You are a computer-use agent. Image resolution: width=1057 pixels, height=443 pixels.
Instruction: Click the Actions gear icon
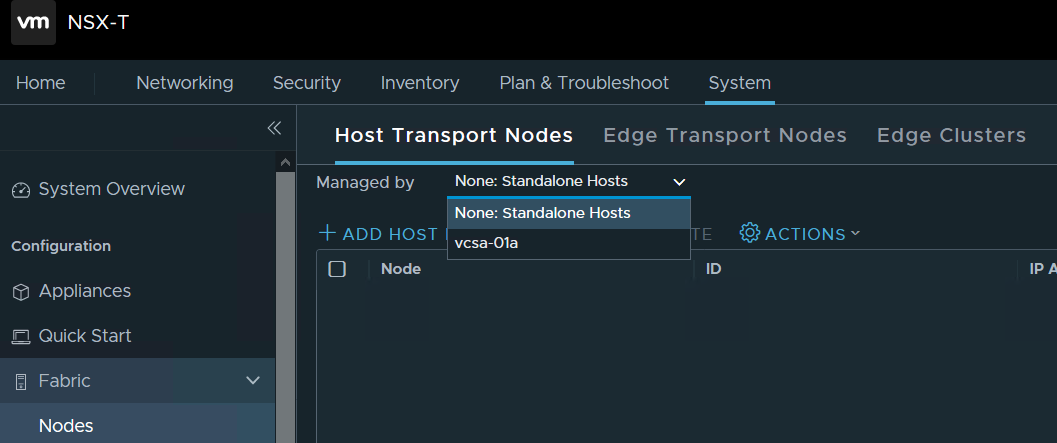click(x=750, y=233)
